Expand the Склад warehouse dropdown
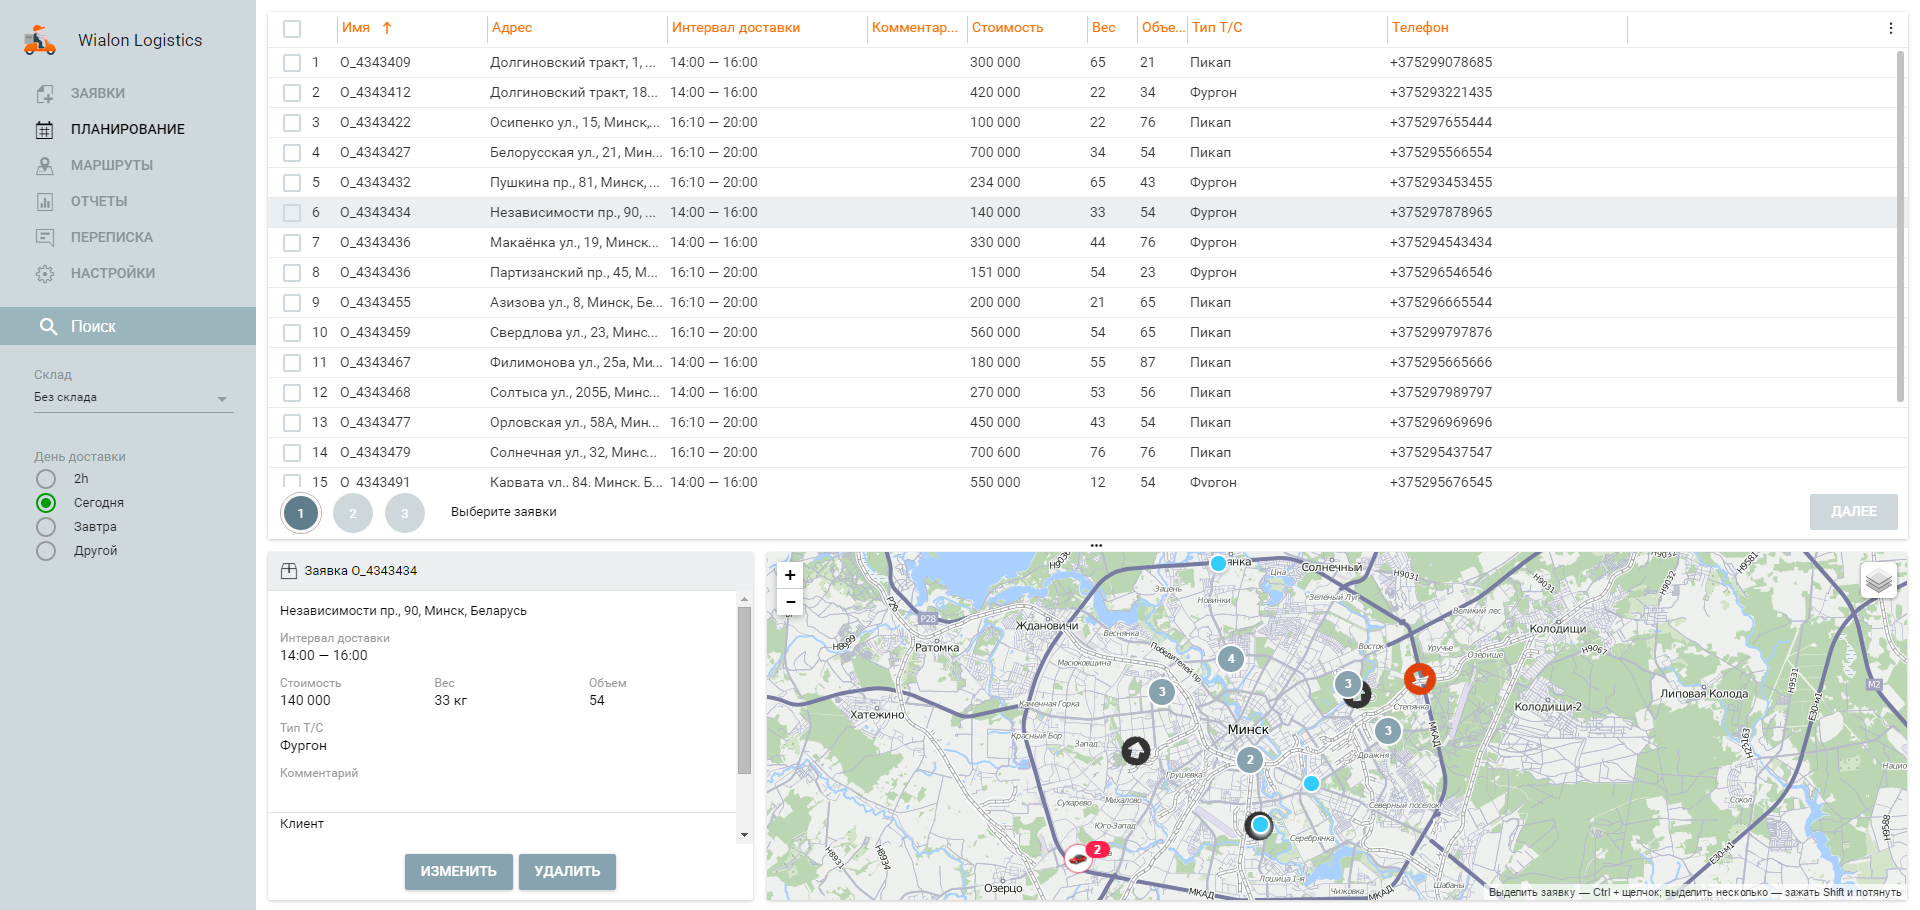Image resolution: width=1920 pixels, height=910 pixels. click(222, 398)
